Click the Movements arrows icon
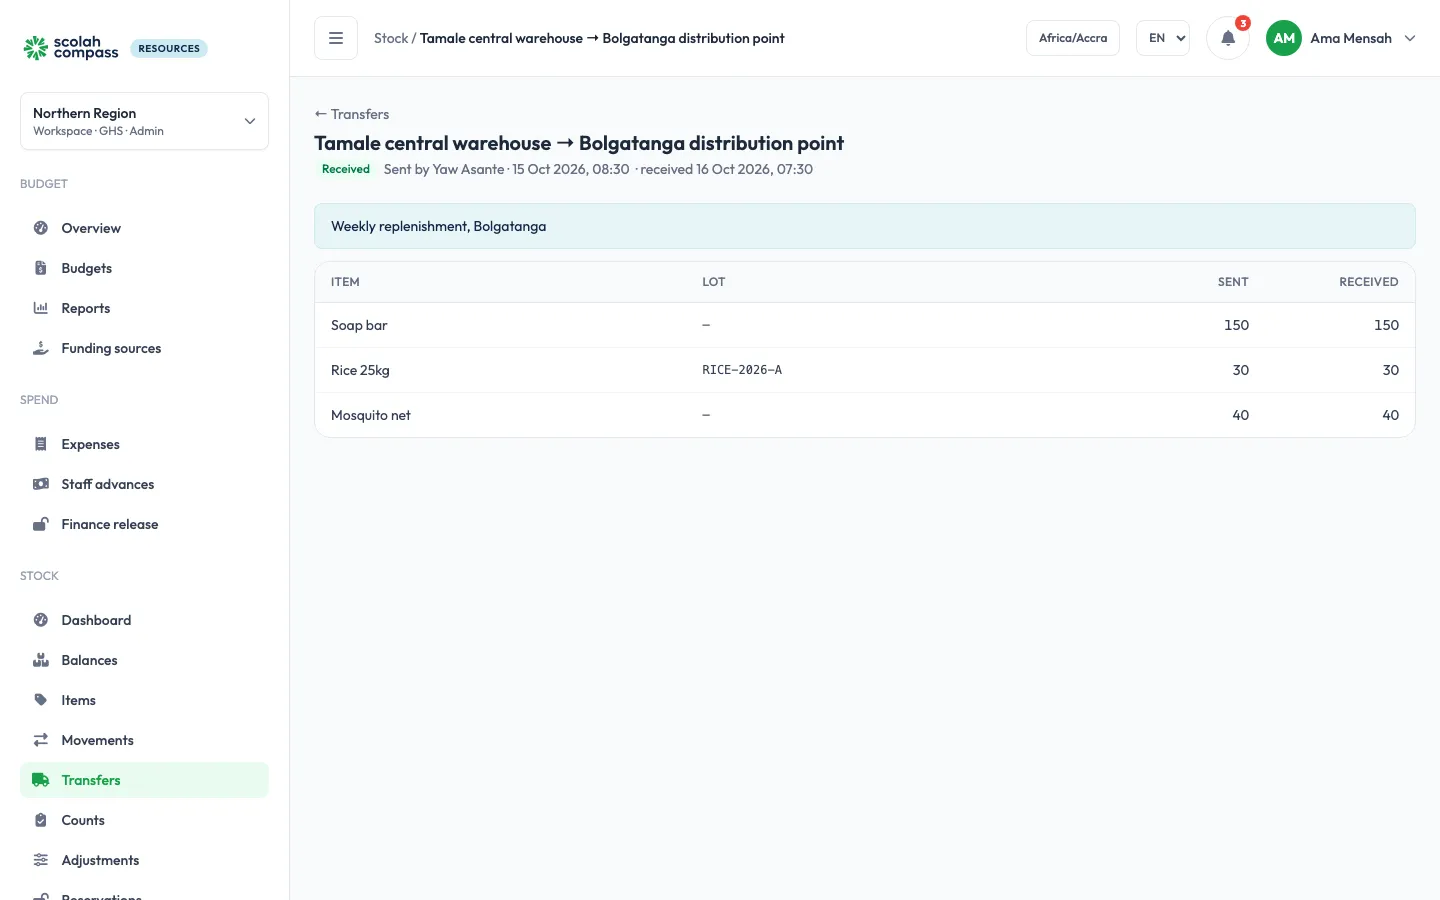This screenshot has width=1440, height=900. click(x=41, y=740)
